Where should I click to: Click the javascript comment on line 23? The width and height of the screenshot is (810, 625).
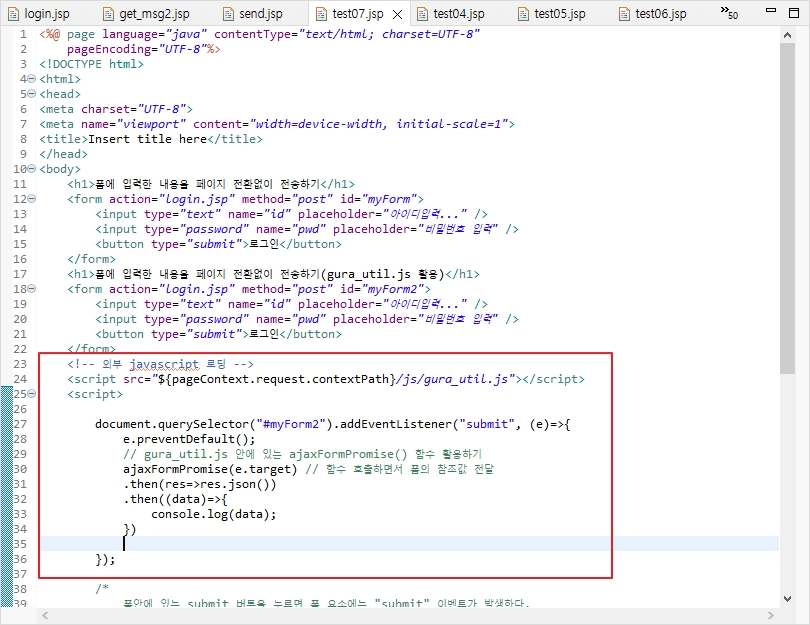[160, 364]
